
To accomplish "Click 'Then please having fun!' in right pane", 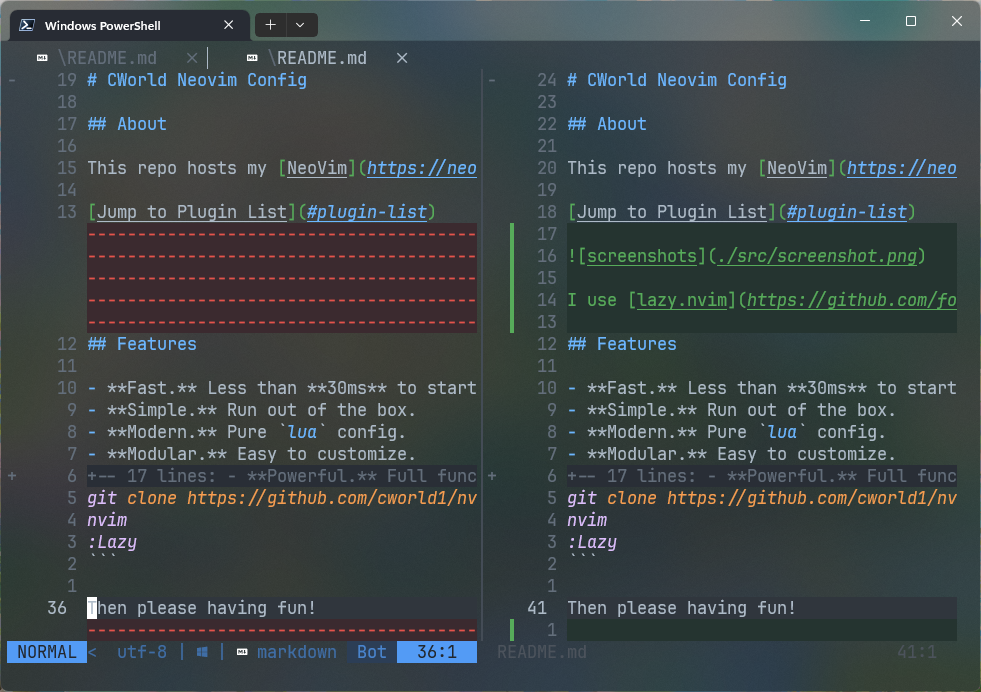I will [x=681, y=608].
